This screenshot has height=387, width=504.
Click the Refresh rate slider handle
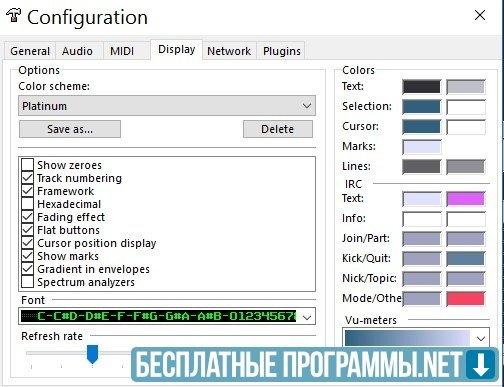click(92, 355)
